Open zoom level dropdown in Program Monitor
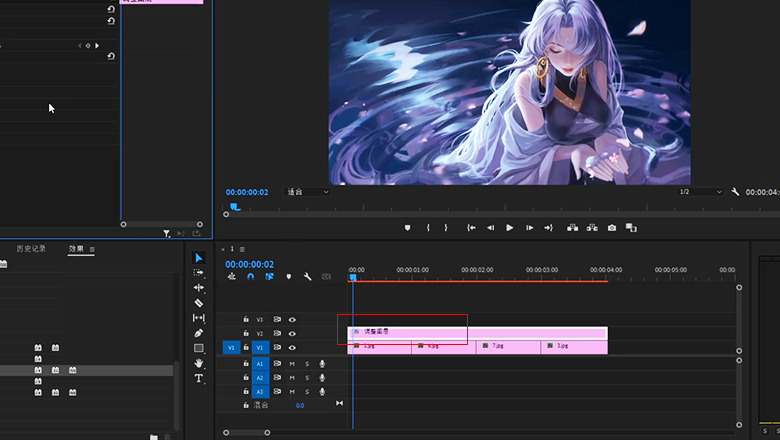The height and width of the screenshot is (440, 780). [307, 192]
